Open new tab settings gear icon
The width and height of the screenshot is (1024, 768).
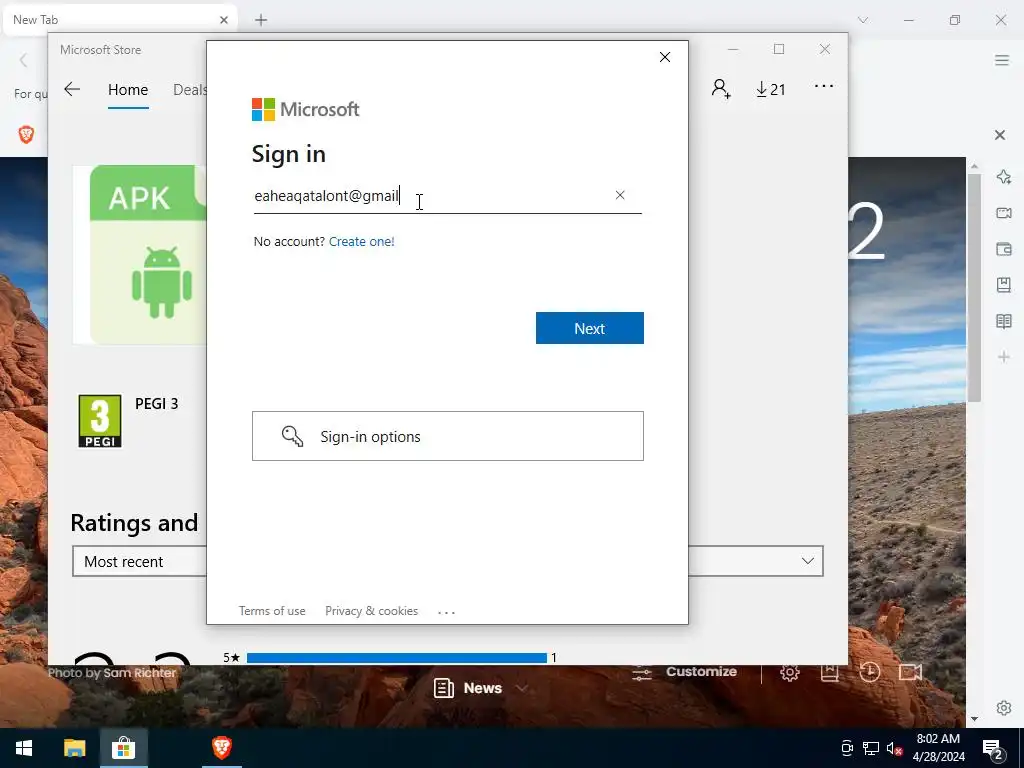[x=790, y=672]
